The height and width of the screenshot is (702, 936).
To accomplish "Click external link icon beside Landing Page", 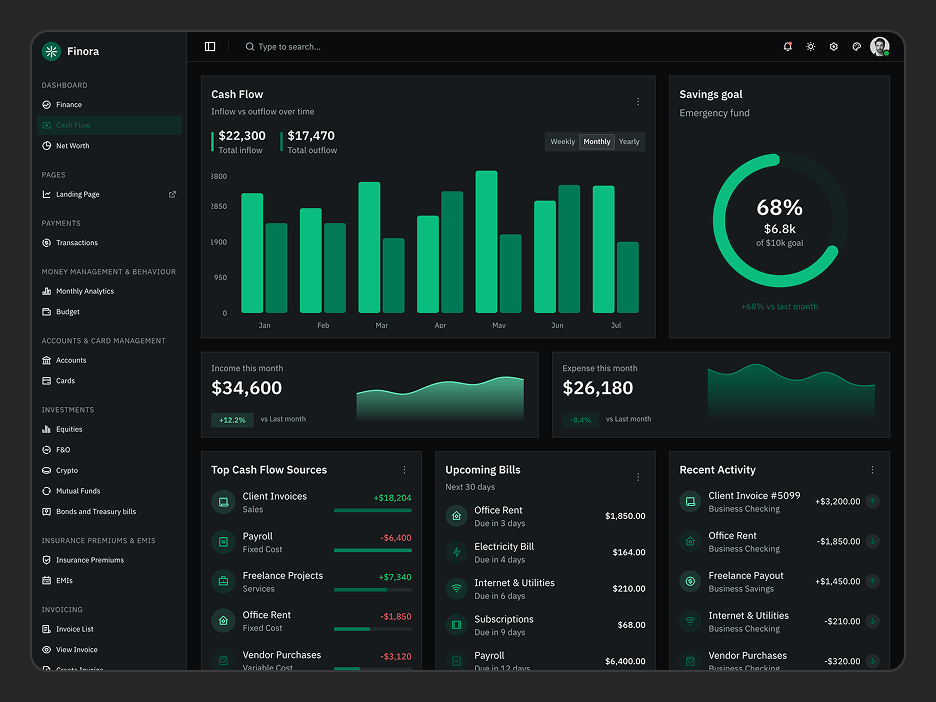I will [173, 194].
